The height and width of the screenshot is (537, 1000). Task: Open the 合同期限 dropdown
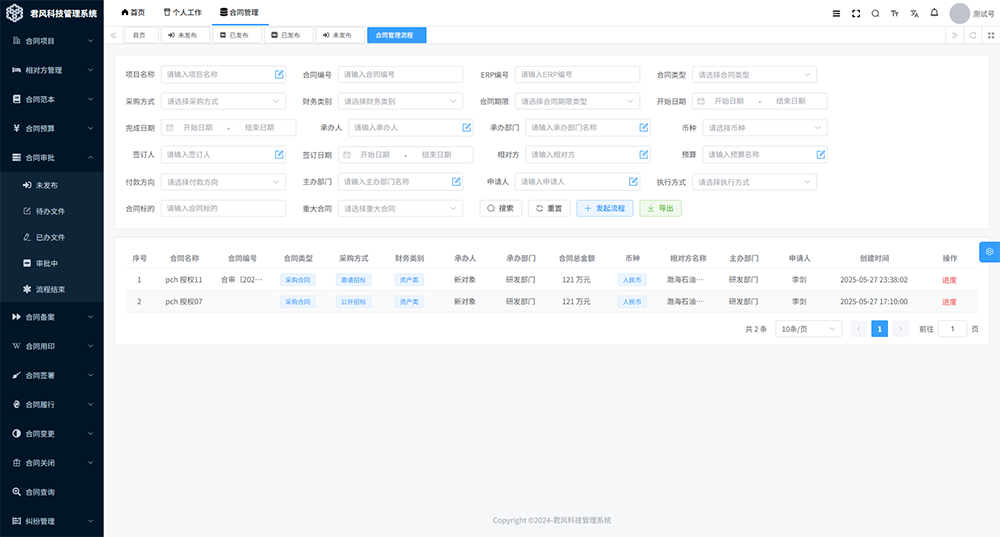577,101
